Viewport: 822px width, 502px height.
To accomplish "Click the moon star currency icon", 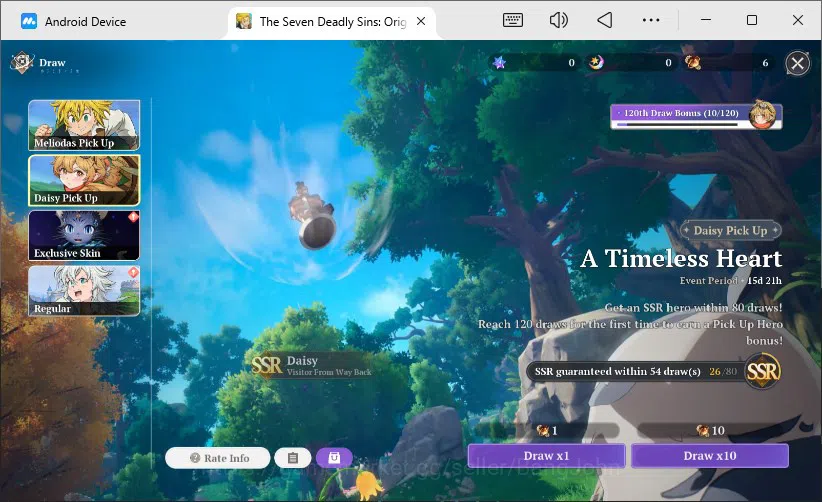I will pyautogui.click(x=596, y=63).
